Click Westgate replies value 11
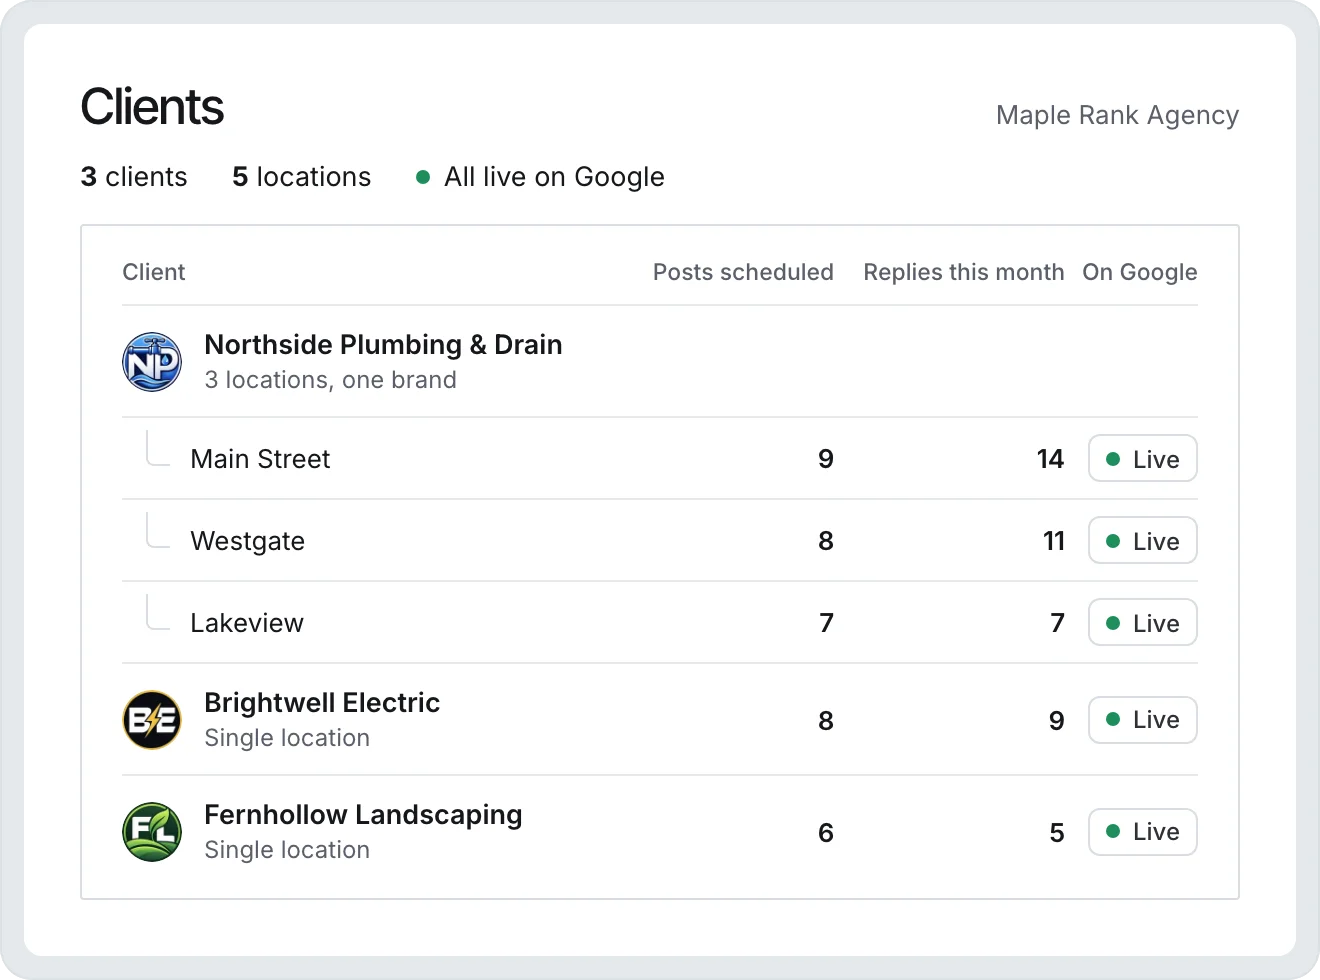Viewport: 1320px width, 980px height. click(x=1054, y=541)
